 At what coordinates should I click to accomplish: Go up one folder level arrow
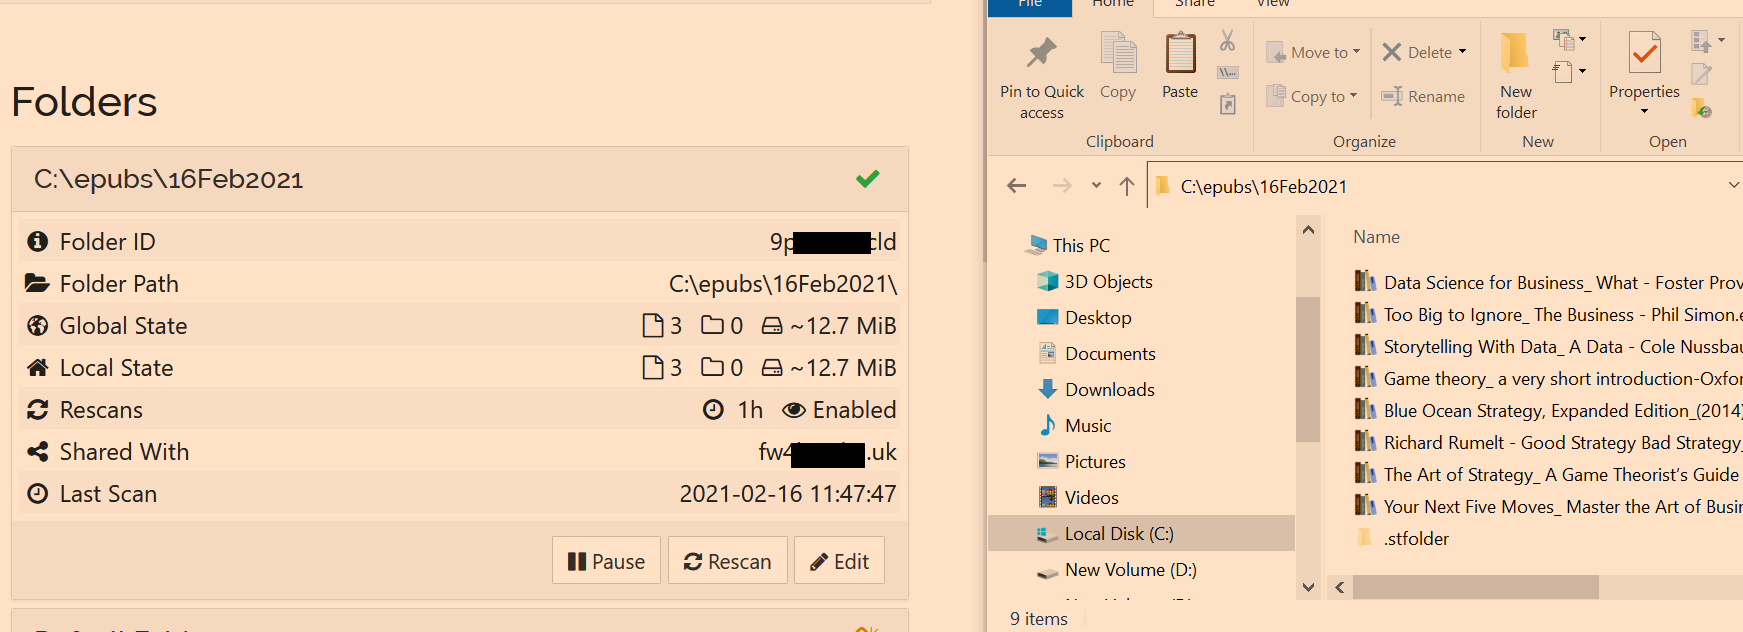pos(1127,186)
